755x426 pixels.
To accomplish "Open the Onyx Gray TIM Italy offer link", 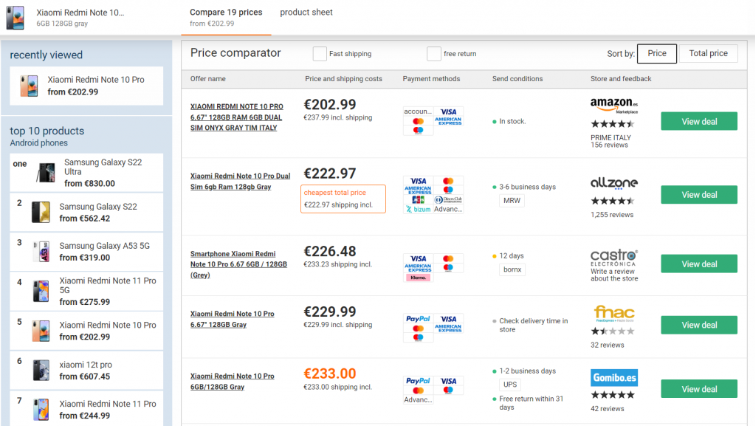I will [x=236, y=117].
